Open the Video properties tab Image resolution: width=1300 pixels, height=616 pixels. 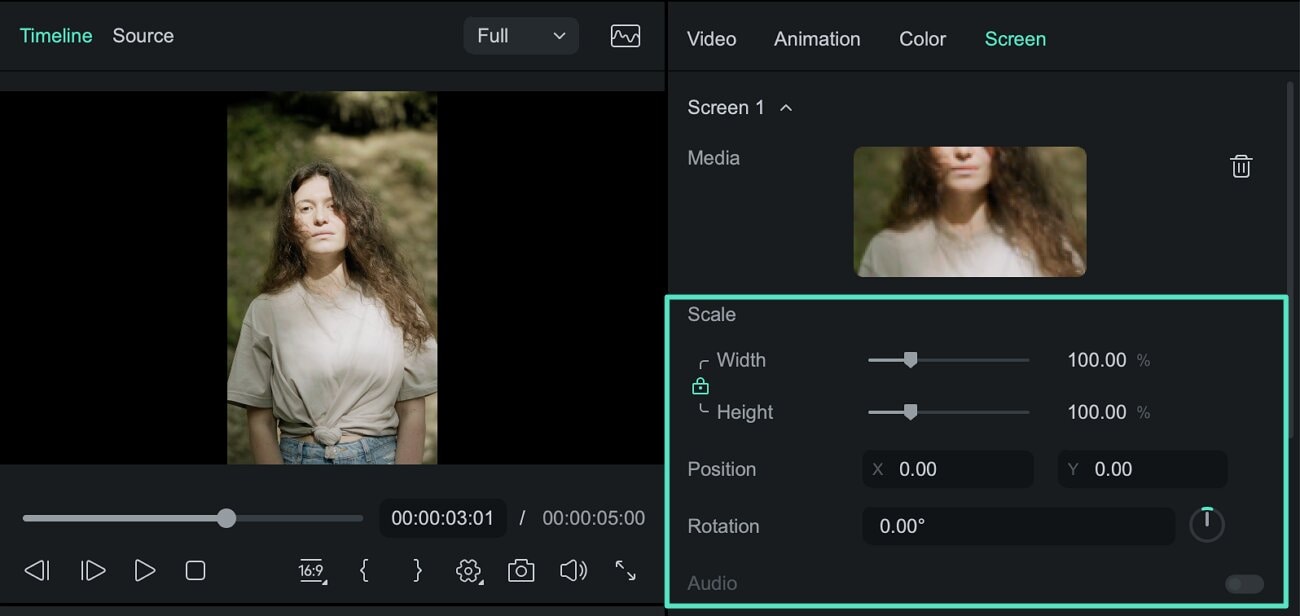tap(711, 39)
